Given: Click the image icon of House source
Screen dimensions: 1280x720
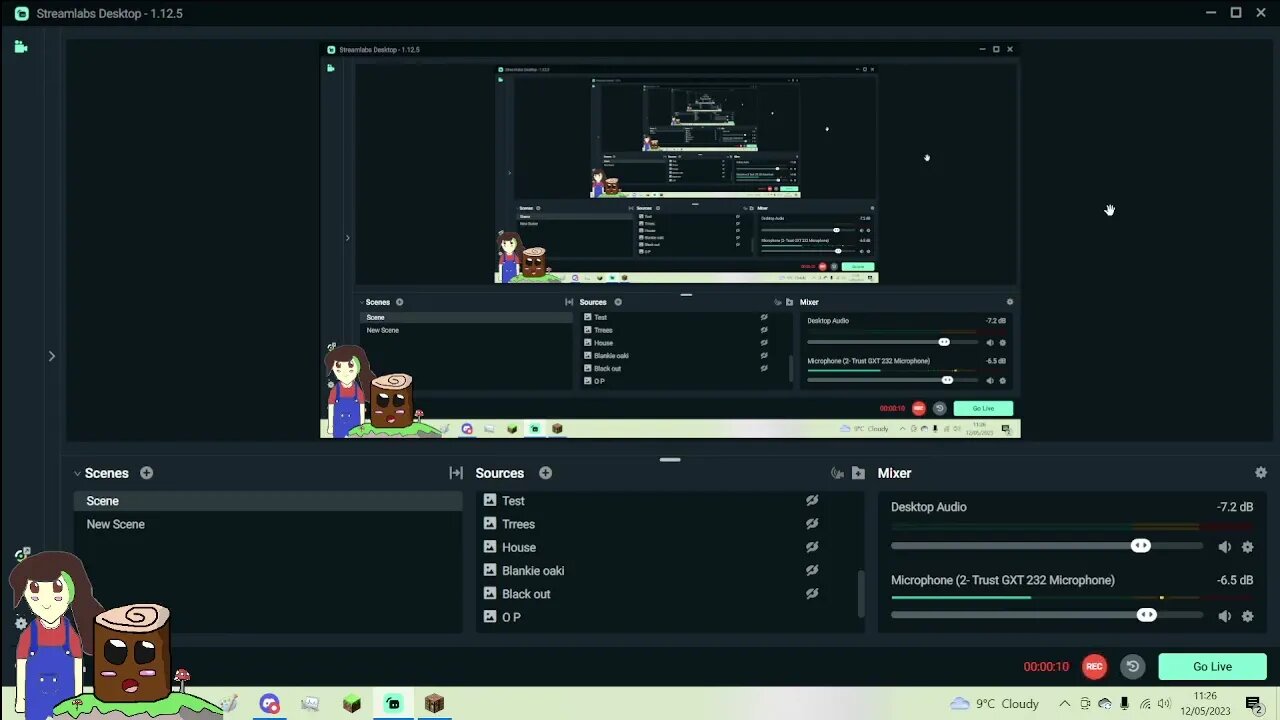Looking at the screenshot, I should tap(490, 547).
